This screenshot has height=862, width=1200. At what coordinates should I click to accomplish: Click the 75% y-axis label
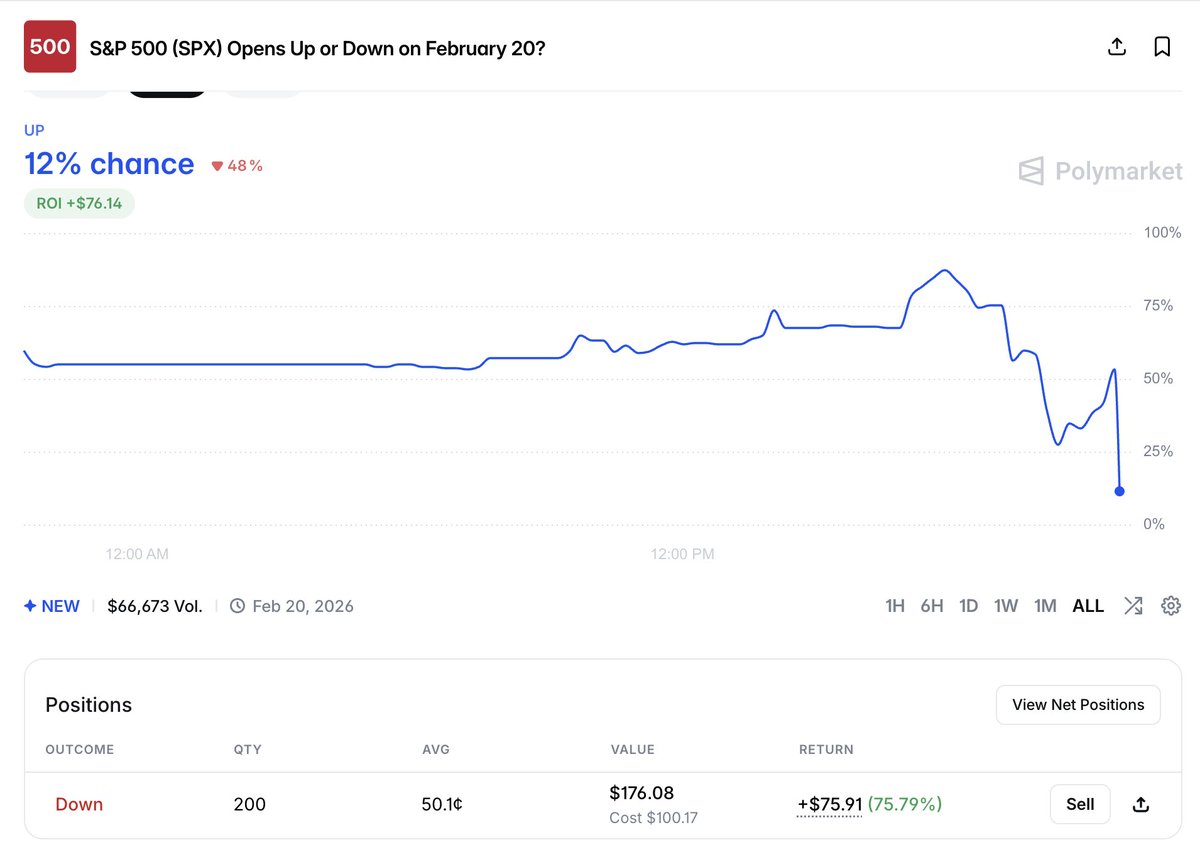(x=1159, y=305)
